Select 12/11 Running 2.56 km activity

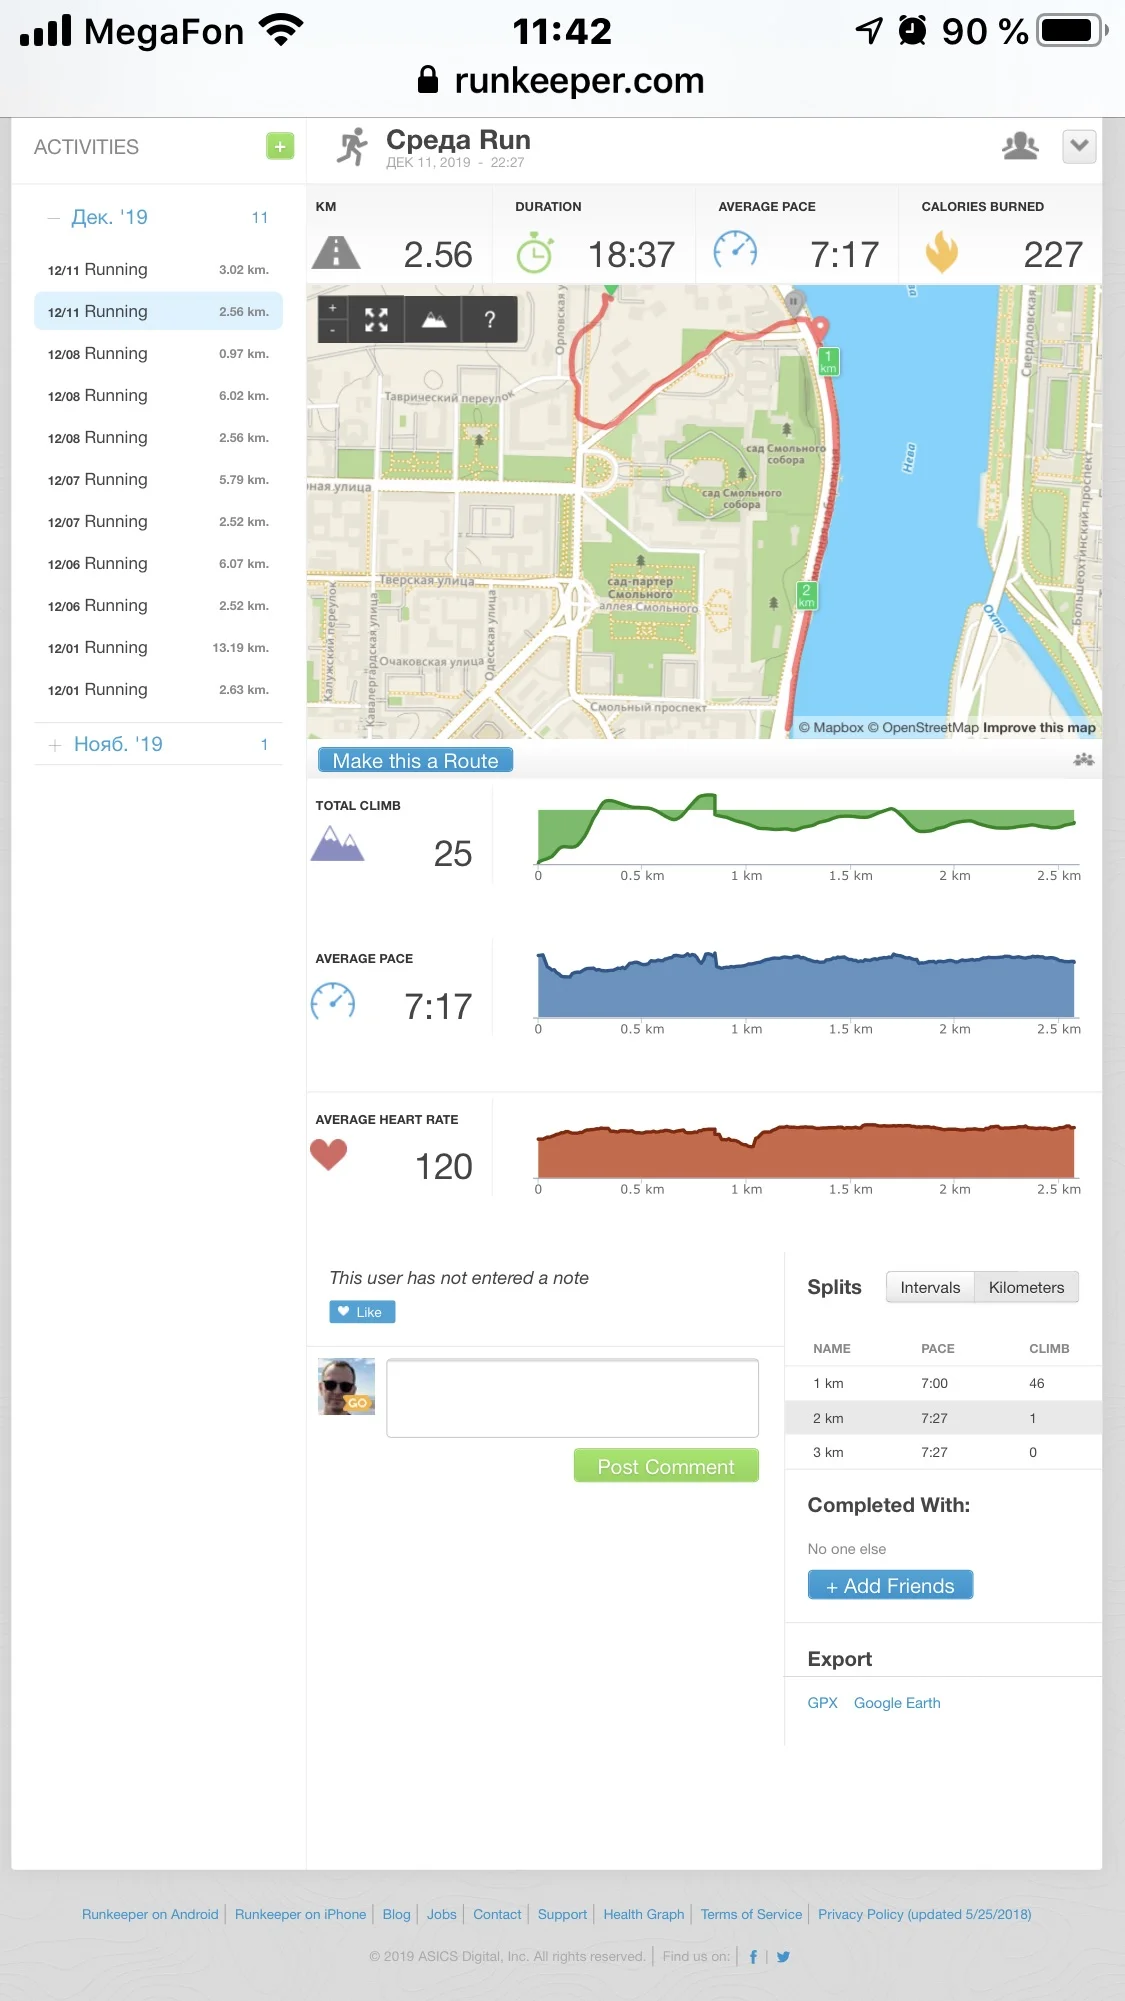coord(158,312)
